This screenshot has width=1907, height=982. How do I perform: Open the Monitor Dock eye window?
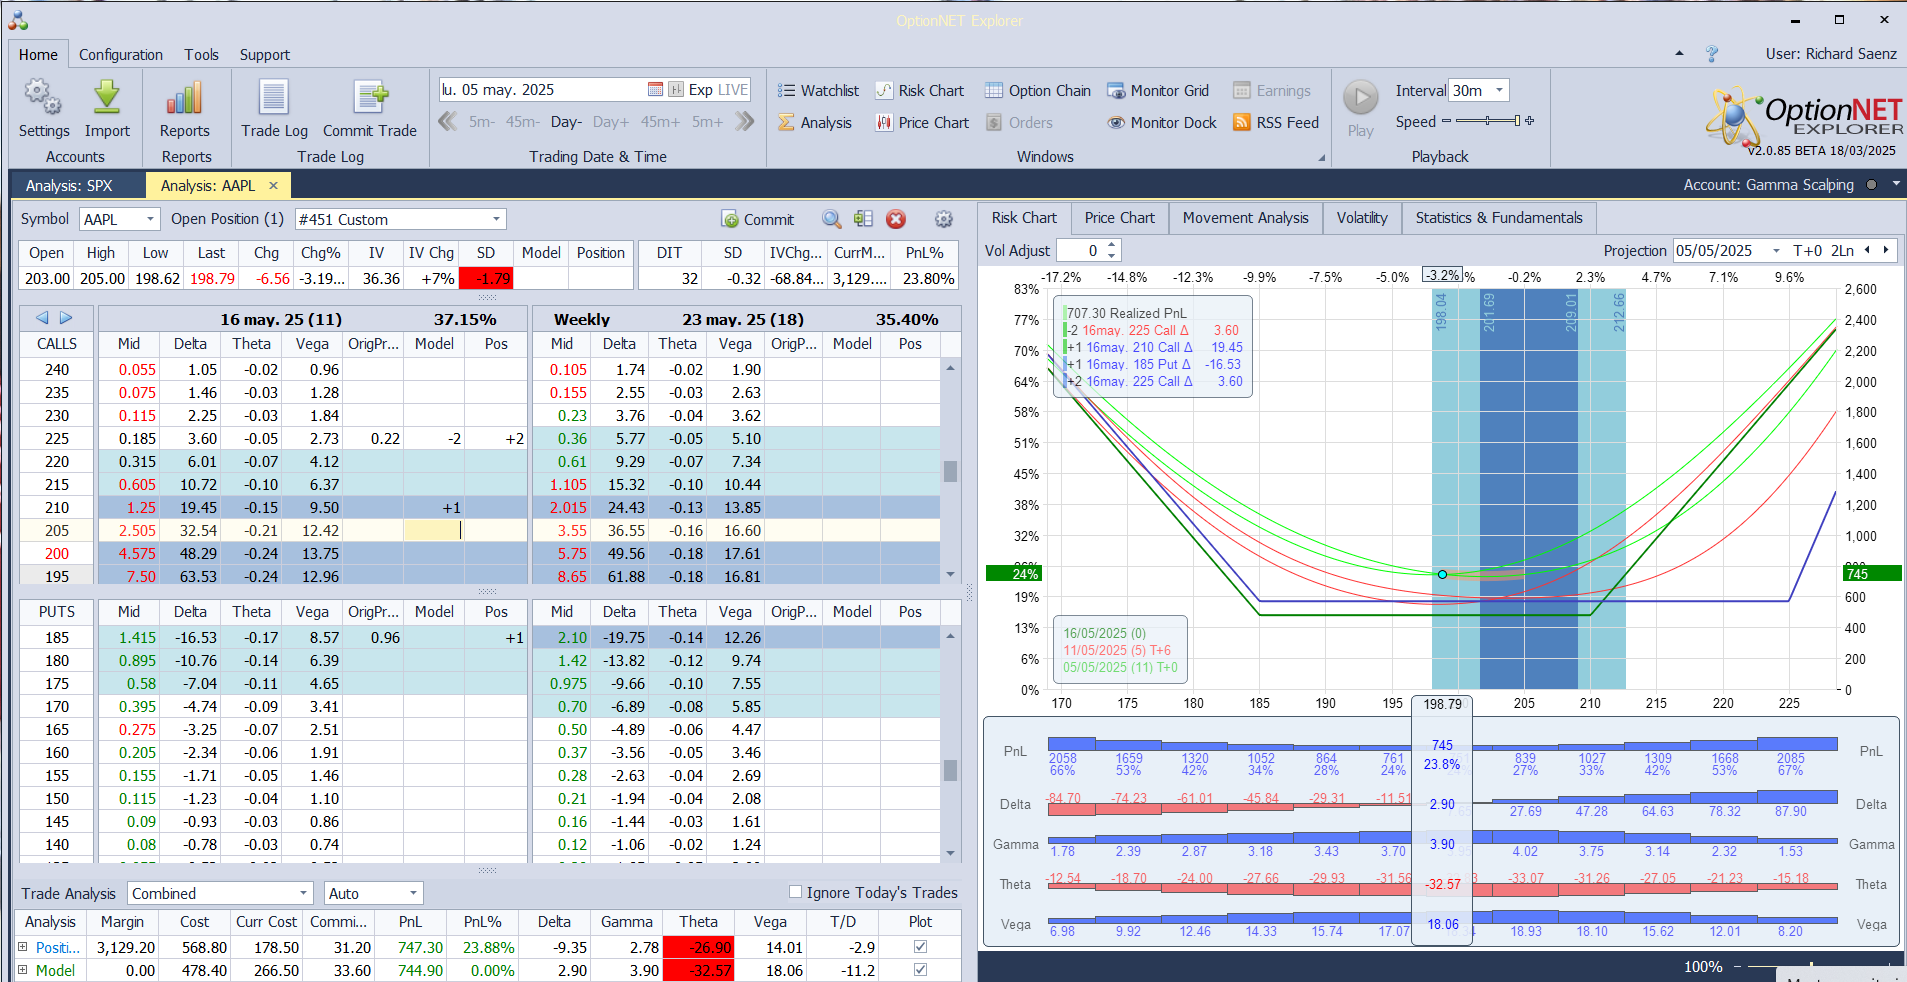click(x=1162, y=122)
